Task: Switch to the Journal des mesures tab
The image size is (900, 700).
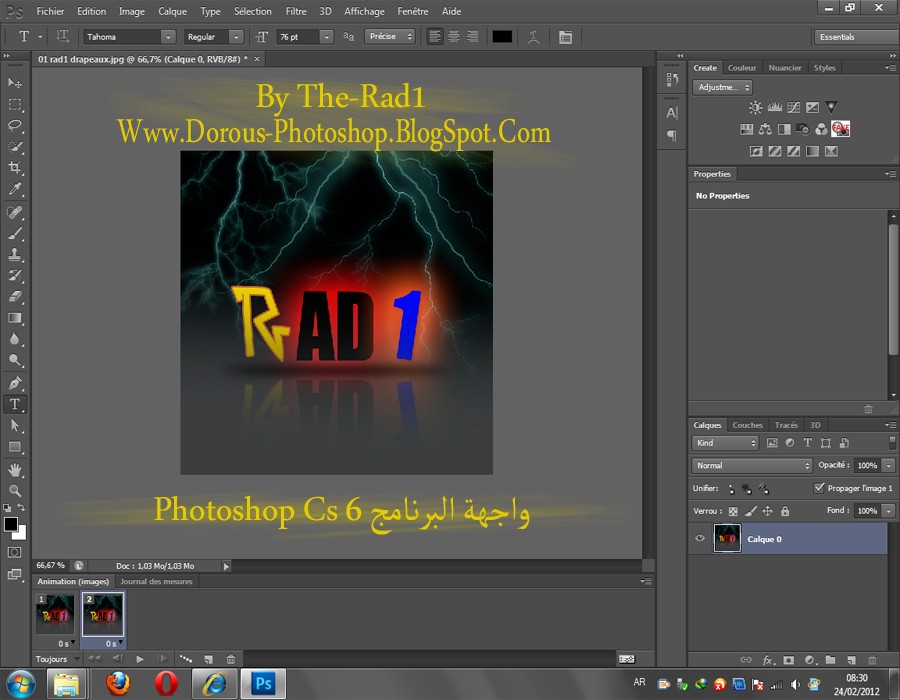Action: pos(156,581)
